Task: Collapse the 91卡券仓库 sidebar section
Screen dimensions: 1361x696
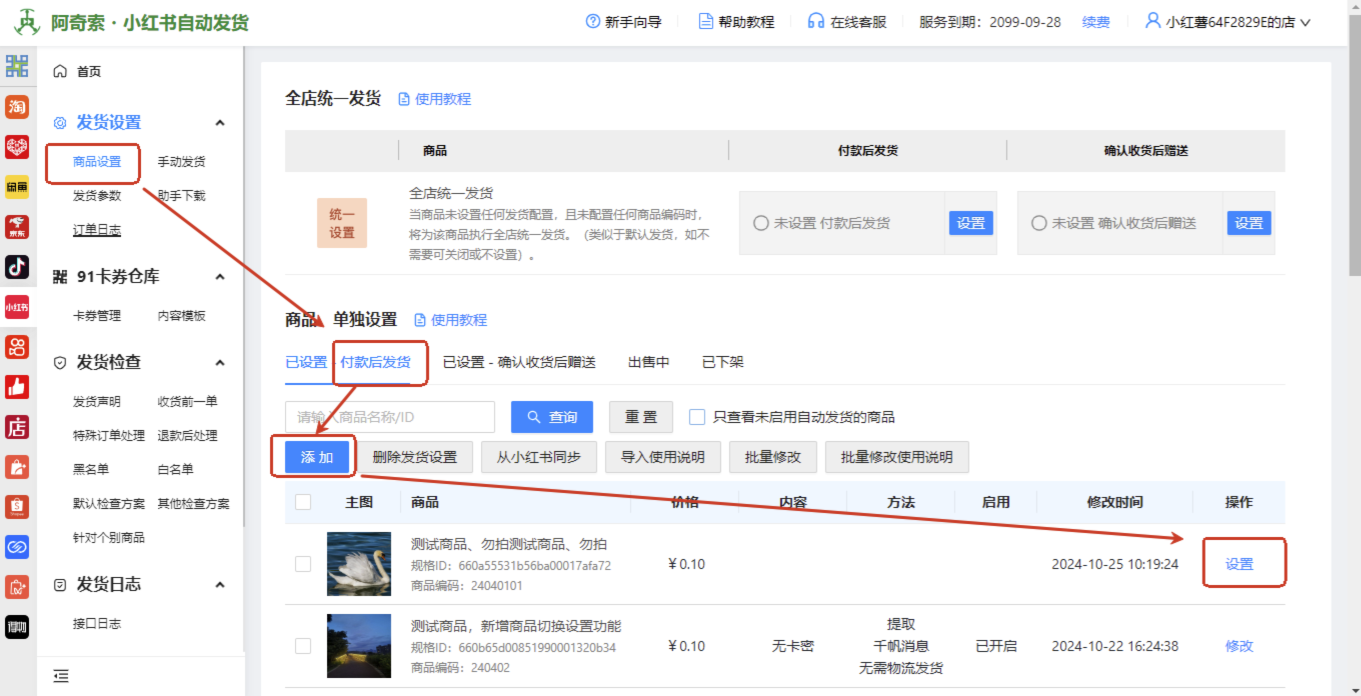Action: pyautogui.click(x=220, y=277)
